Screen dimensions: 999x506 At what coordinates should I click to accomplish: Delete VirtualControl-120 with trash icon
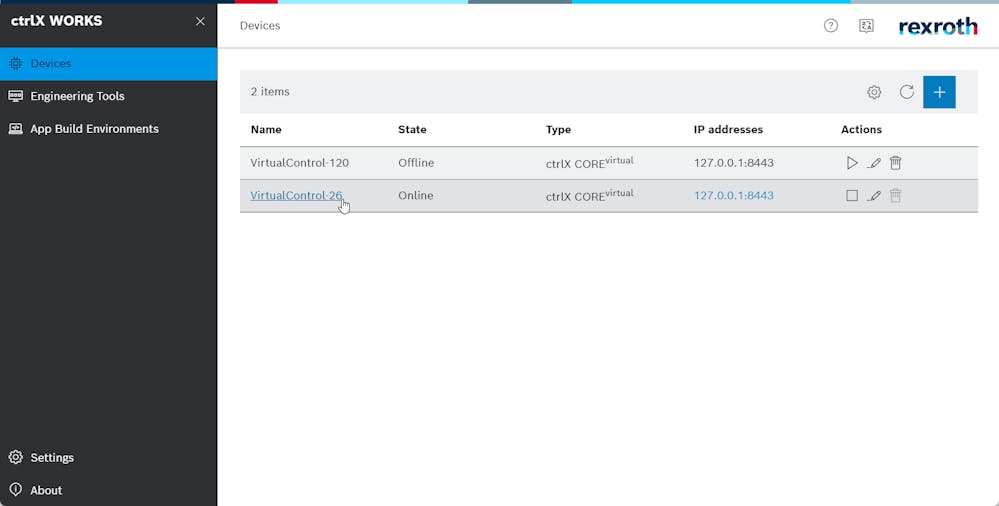click(896, 163)
